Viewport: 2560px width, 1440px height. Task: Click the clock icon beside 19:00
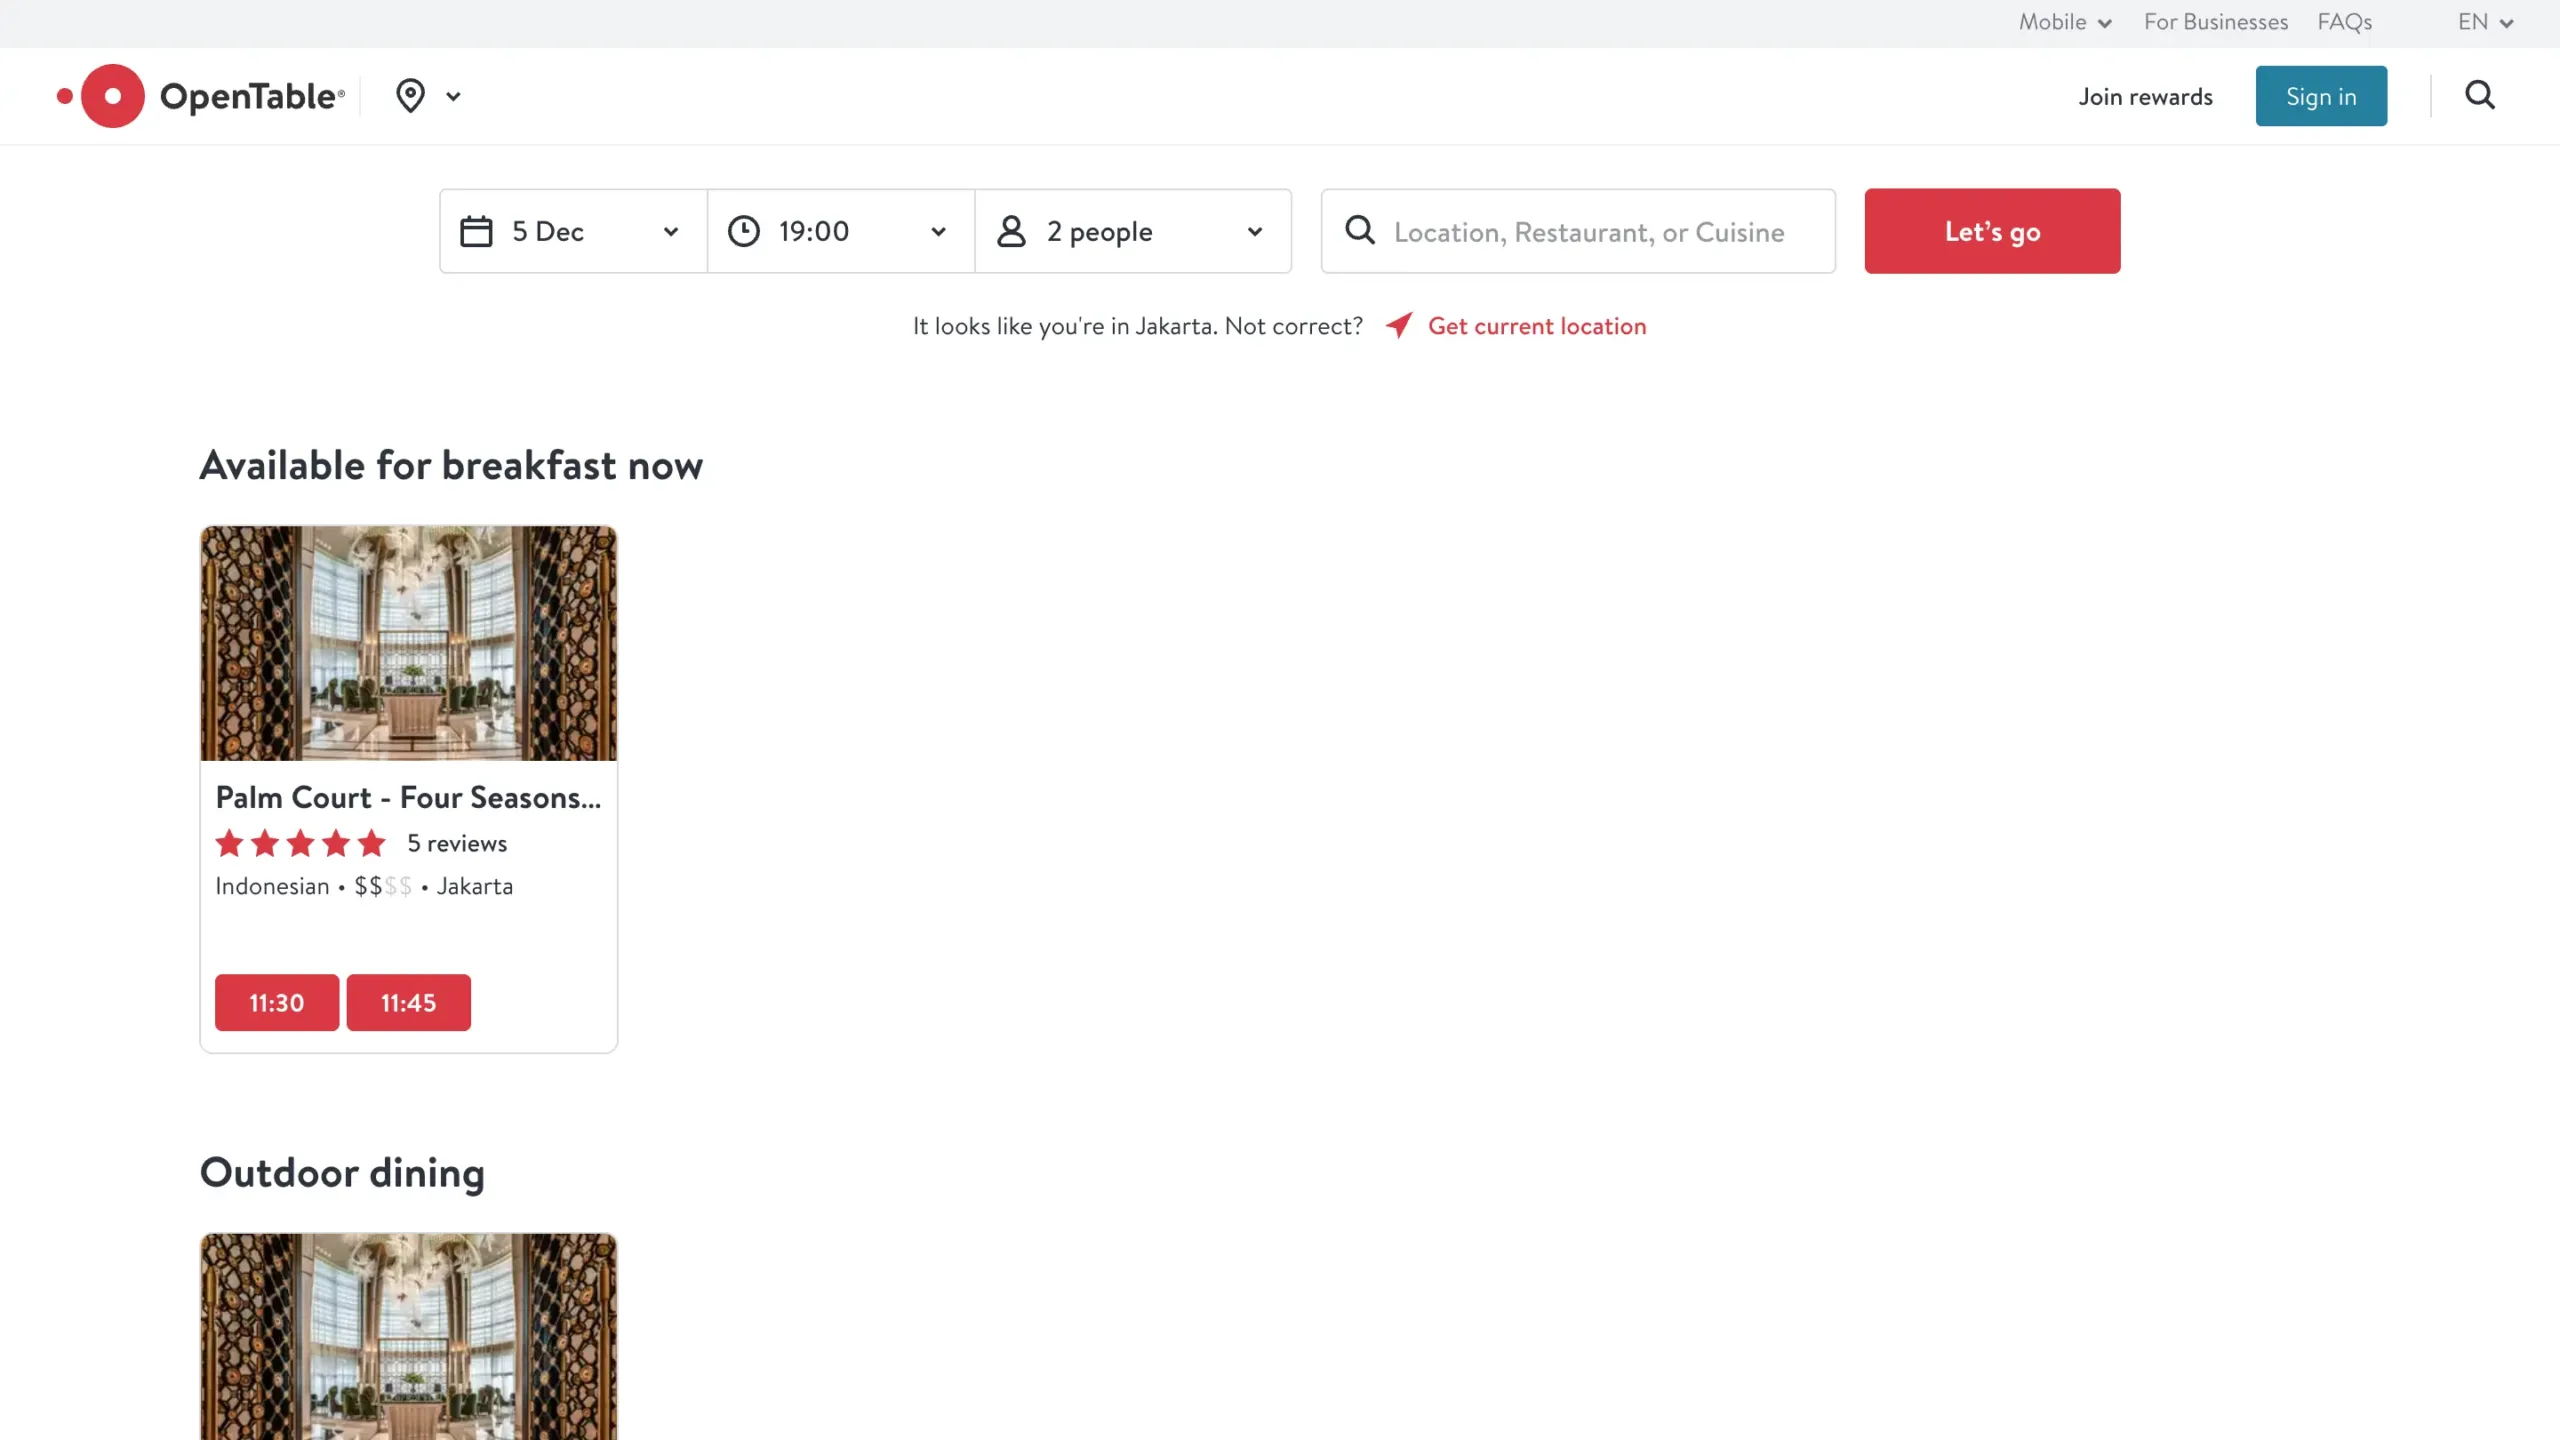click(x=743, y=230)
